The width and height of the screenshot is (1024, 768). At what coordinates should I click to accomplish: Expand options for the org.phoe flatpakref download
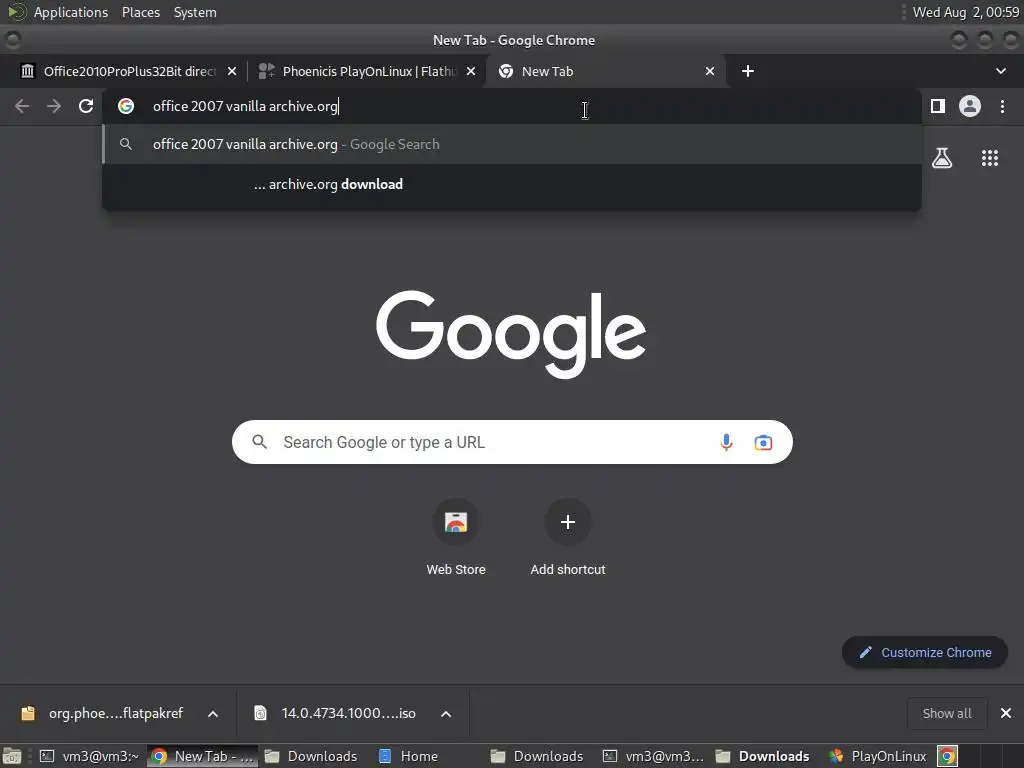(x=213, y=714)
